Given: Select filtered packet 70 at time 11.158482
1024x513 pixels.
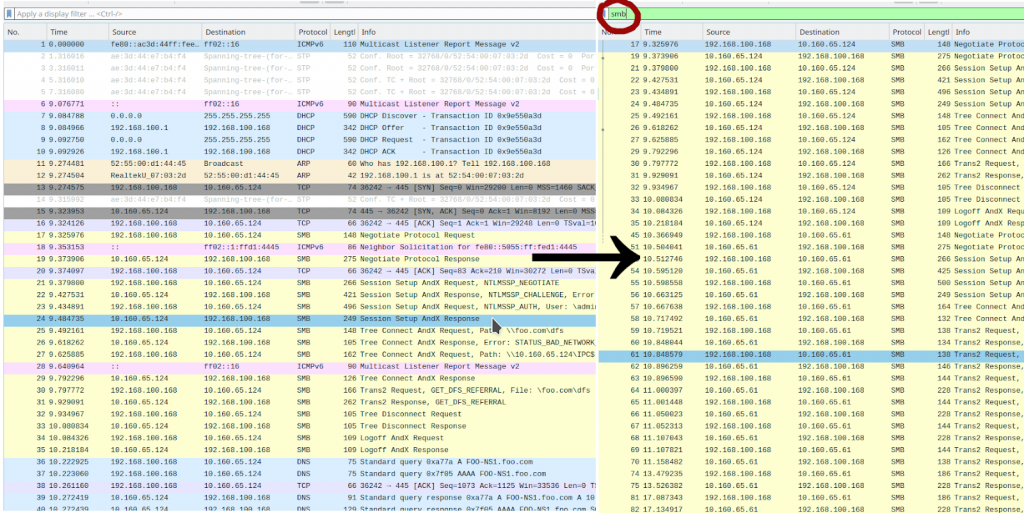Looking at the screenshot, I should [812, 461].
